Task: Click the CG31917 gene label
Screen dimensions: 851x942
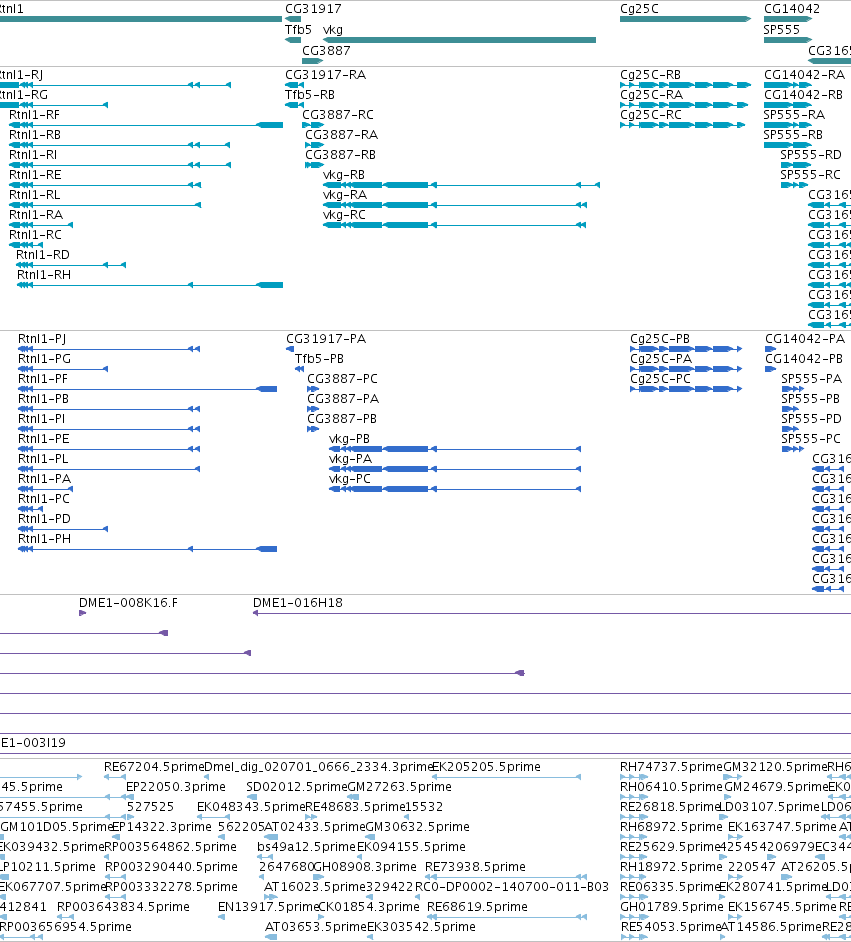Action: pyautogui.click(x=313, y=8)
